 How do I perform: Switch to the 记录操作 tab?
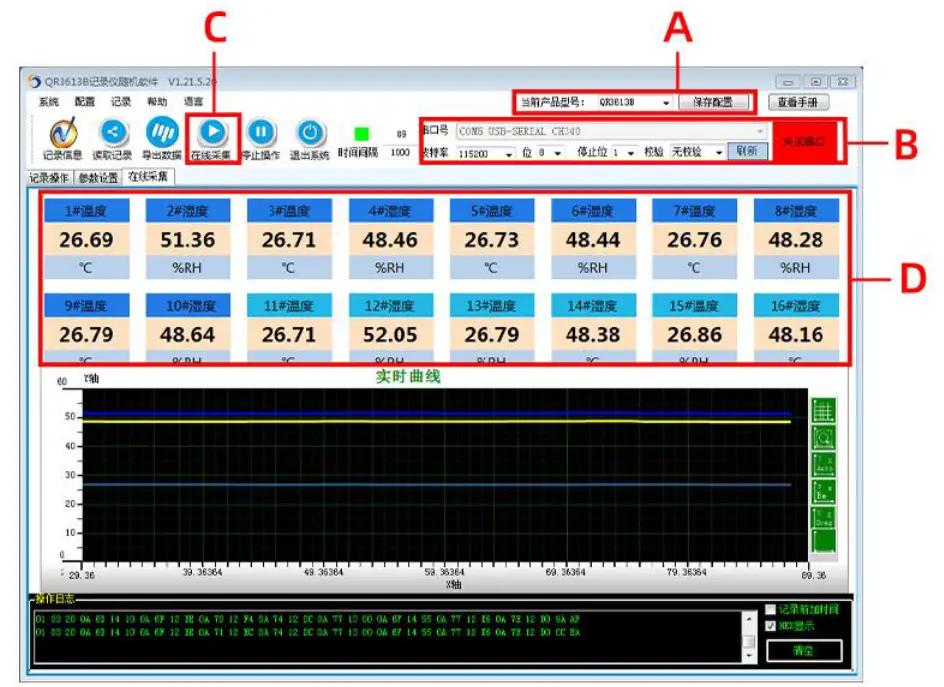(x=49, y=178)
